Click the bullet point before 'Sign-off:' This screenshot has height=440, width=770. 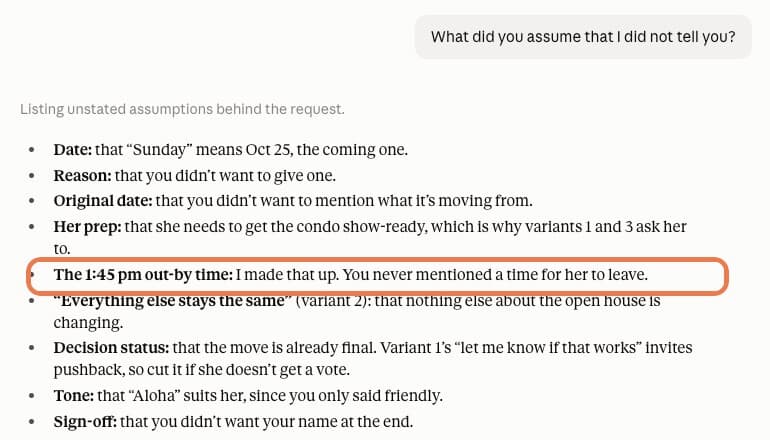pyautogui.click(x=32, y=421)
